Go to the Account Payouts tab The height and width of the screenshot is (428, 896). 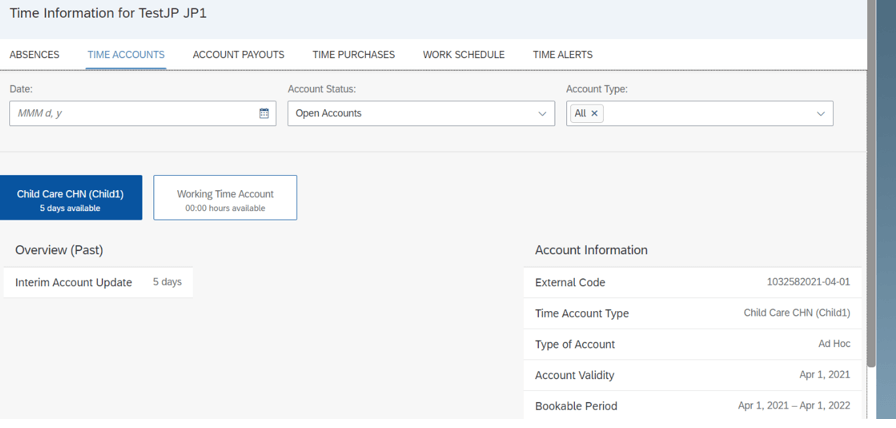(238, 55)
